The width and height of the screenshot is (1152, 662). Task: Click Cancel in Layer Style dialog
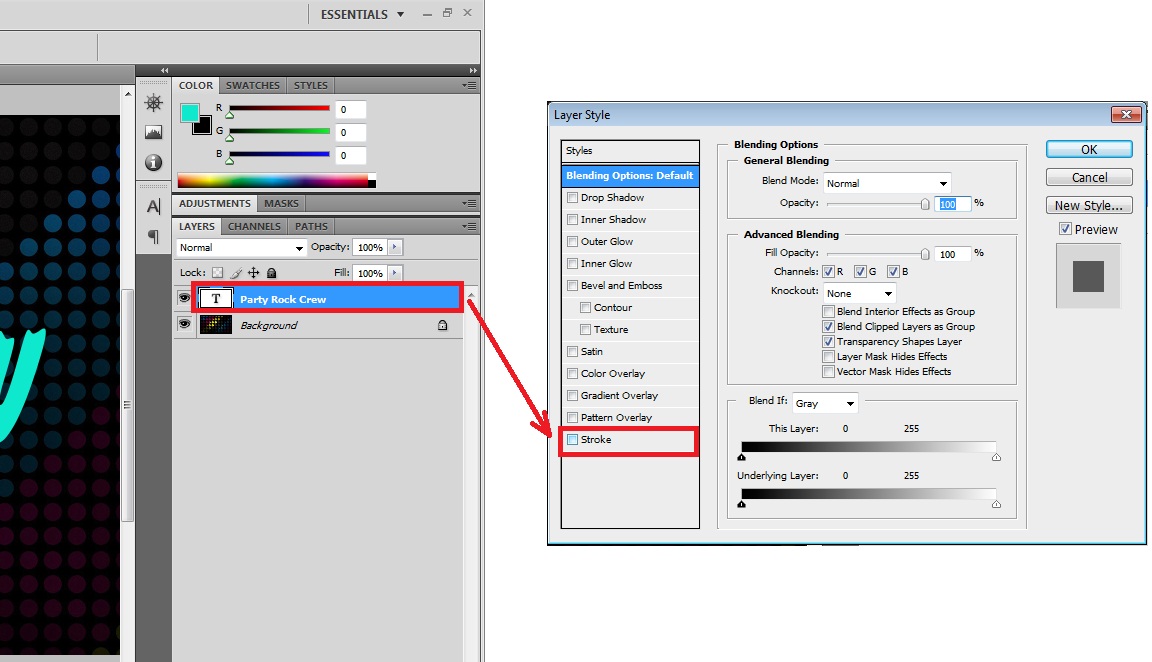[x=1089, y=177]
